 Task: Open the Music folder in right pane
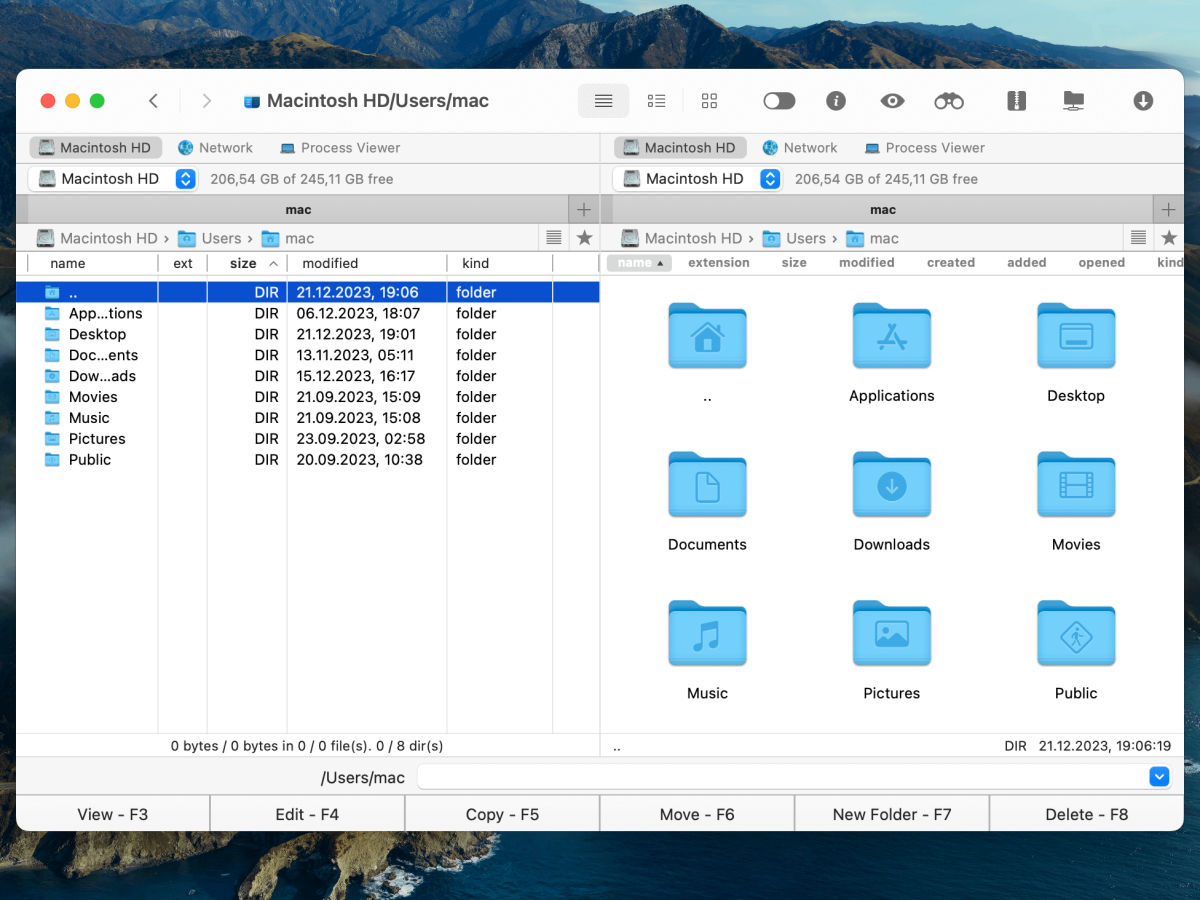click(707, 633)
